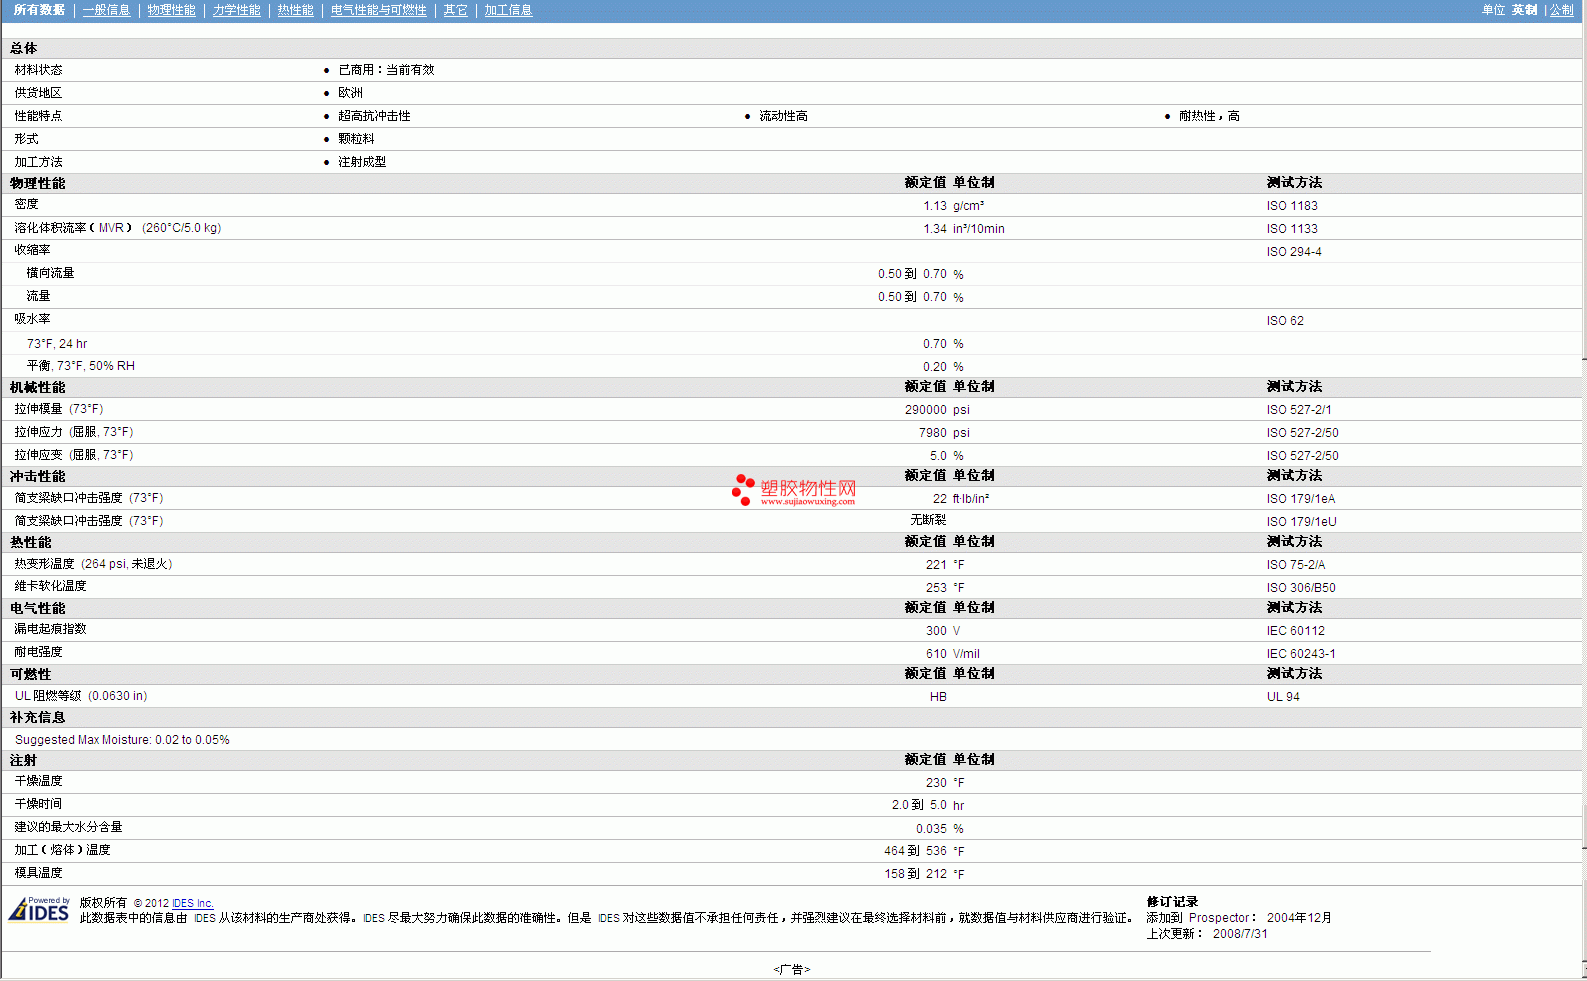View the 电气性能与可燃性 tab
The width and height of the screenshot is (1587, 981).
coord(378,10)
